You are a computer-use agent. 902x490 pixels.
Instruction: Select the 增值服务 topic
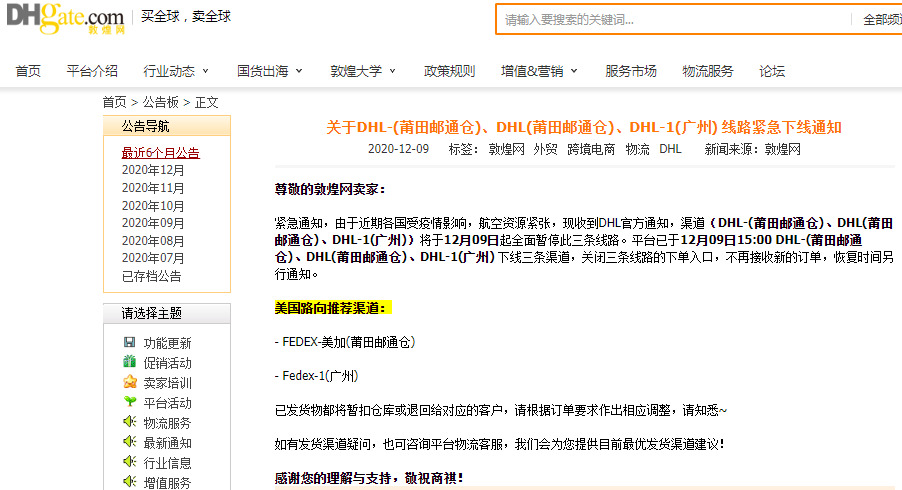pos(167,483)
